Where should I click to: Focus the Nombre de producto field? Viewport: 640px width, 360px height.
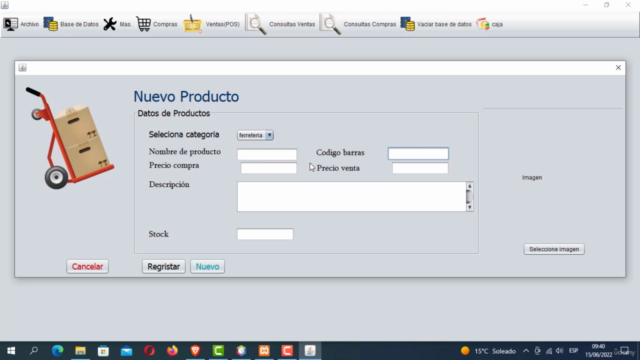pos(267,154)
